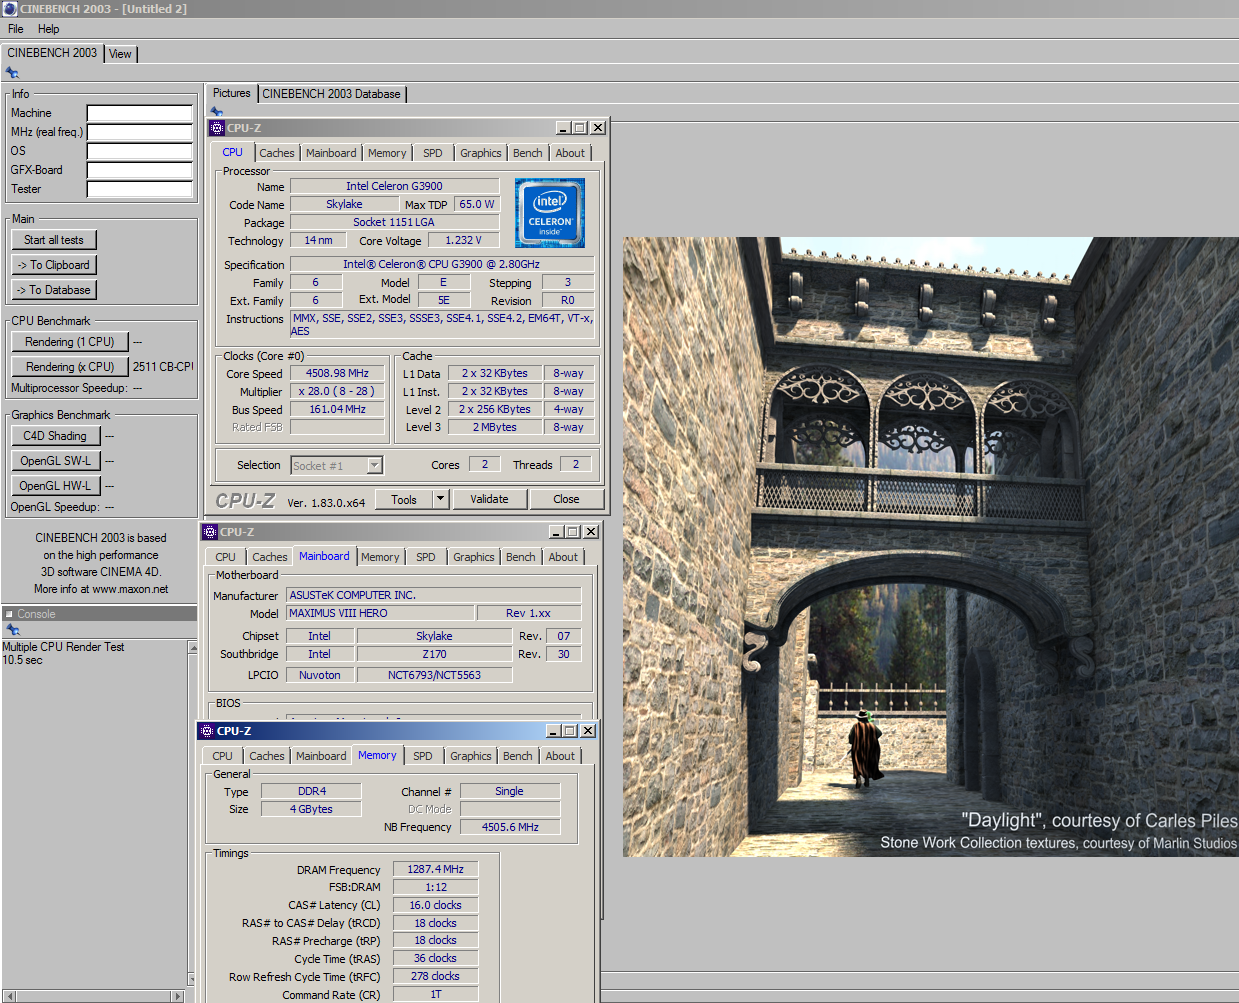Switch to CINEBENCH 2003 Database tab
The width and height of the screenshot is (1239, 1003).
pos(331,94)
